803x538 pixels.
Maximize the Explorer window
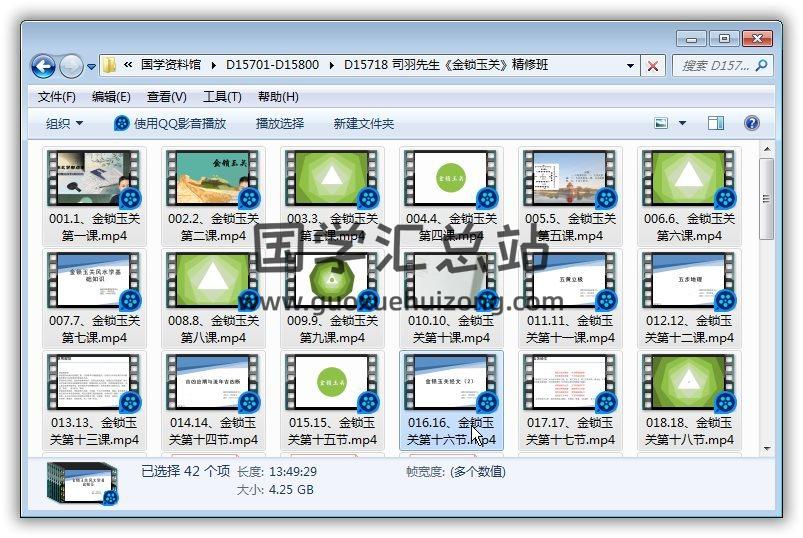click(724, 39)
